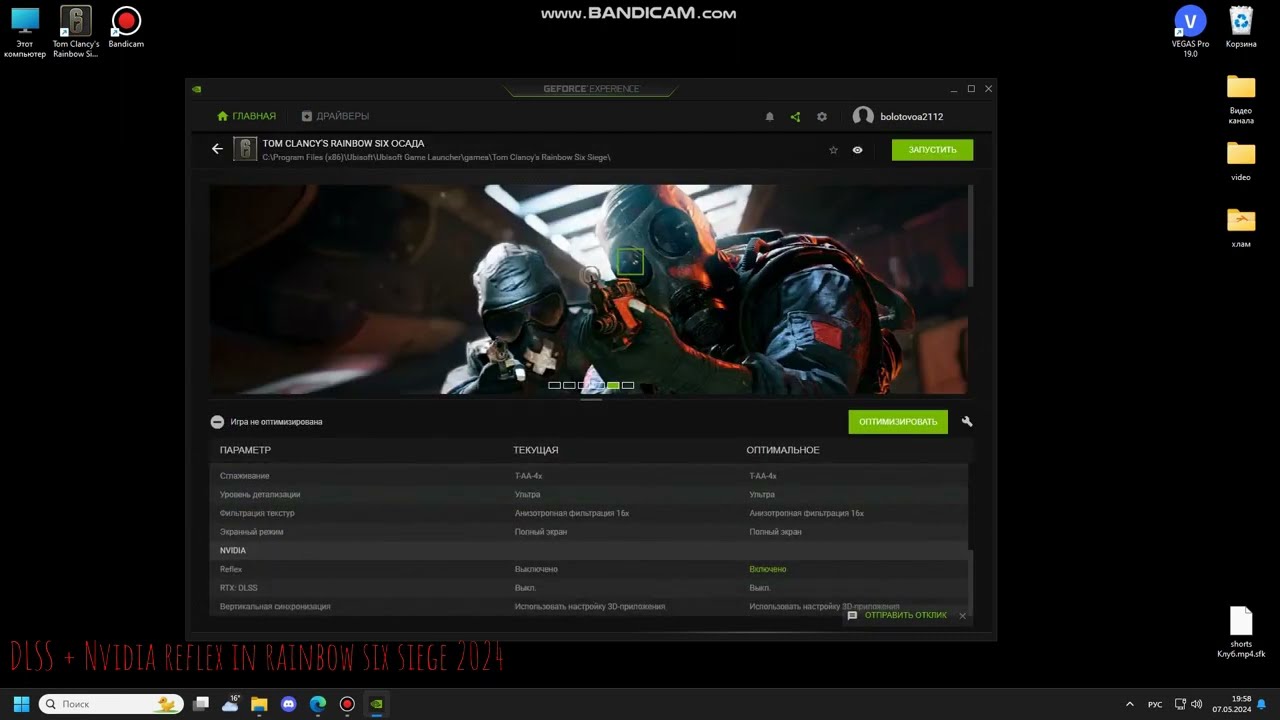This screenshot has width=1280, height=720.
Task: Click the NVIDIA section header
Action: click(x=589, y=550)
